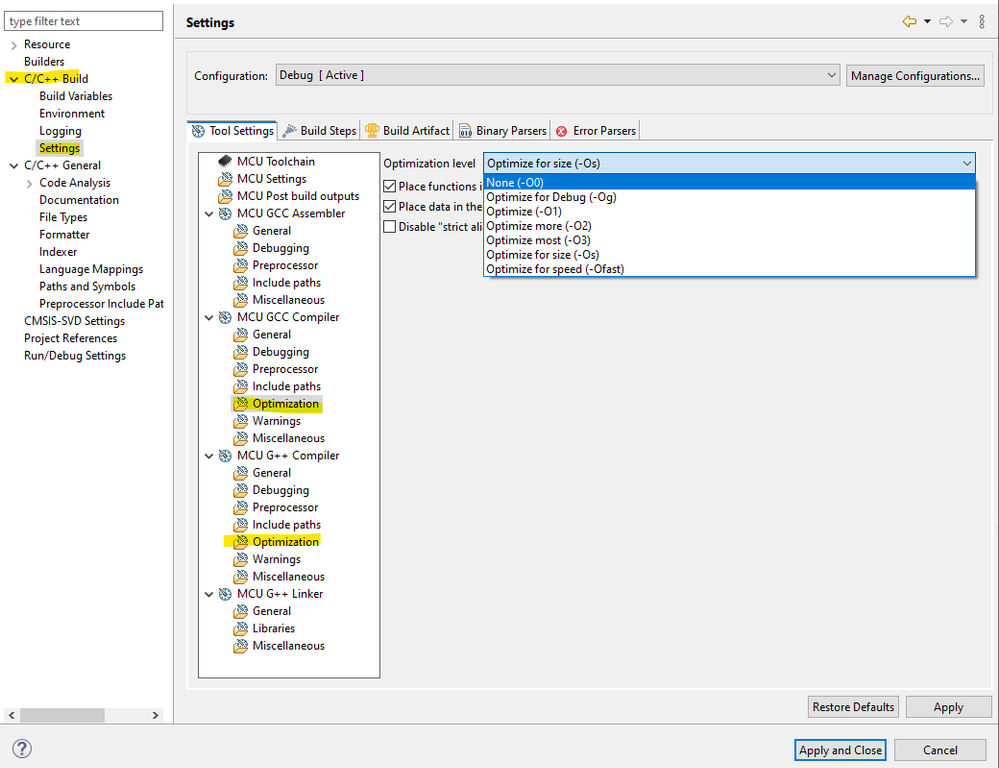Select Optimize most (-O3) option
The width and height of the screenshot is (999, 768).
(x=729, y=240)
